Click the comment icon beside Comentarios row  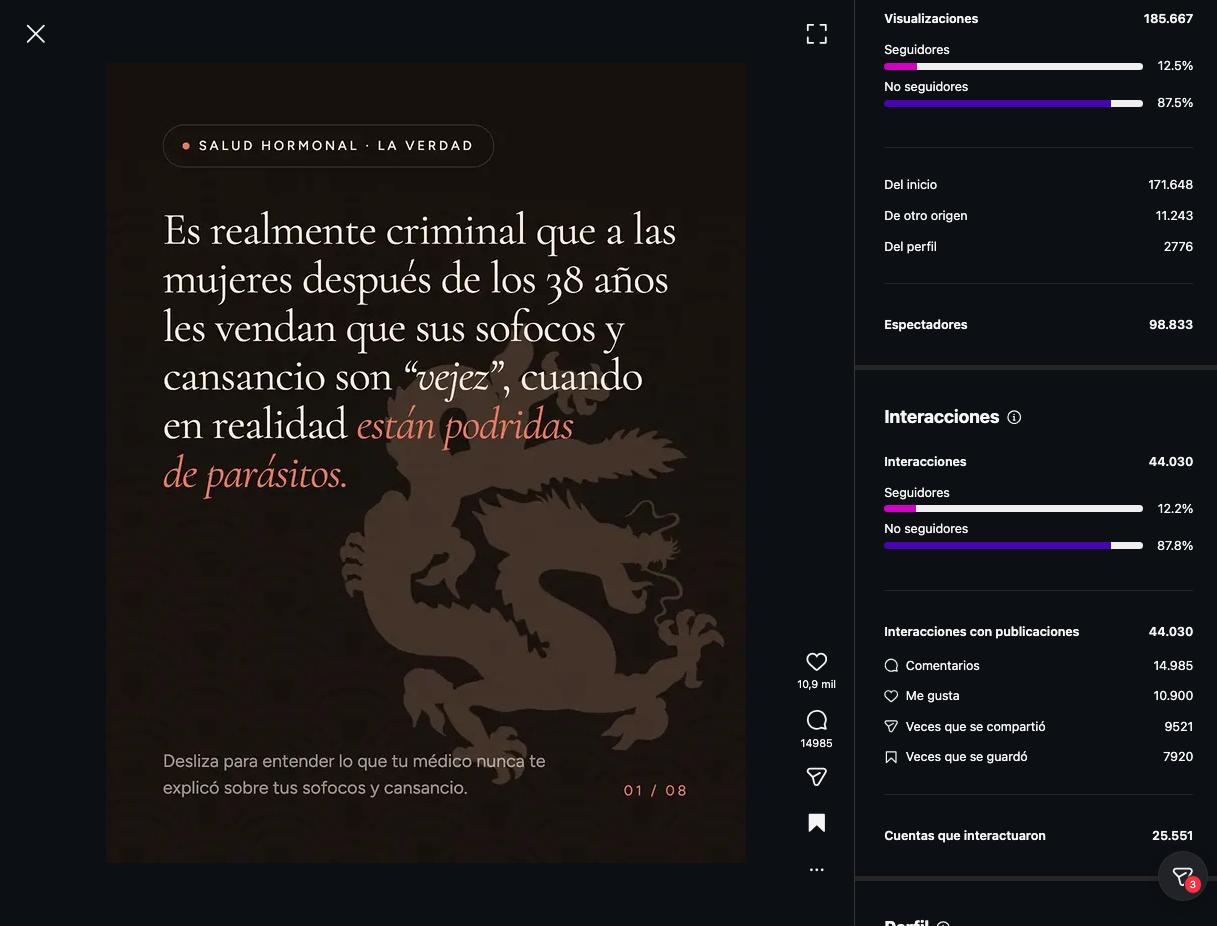[891, 666]
